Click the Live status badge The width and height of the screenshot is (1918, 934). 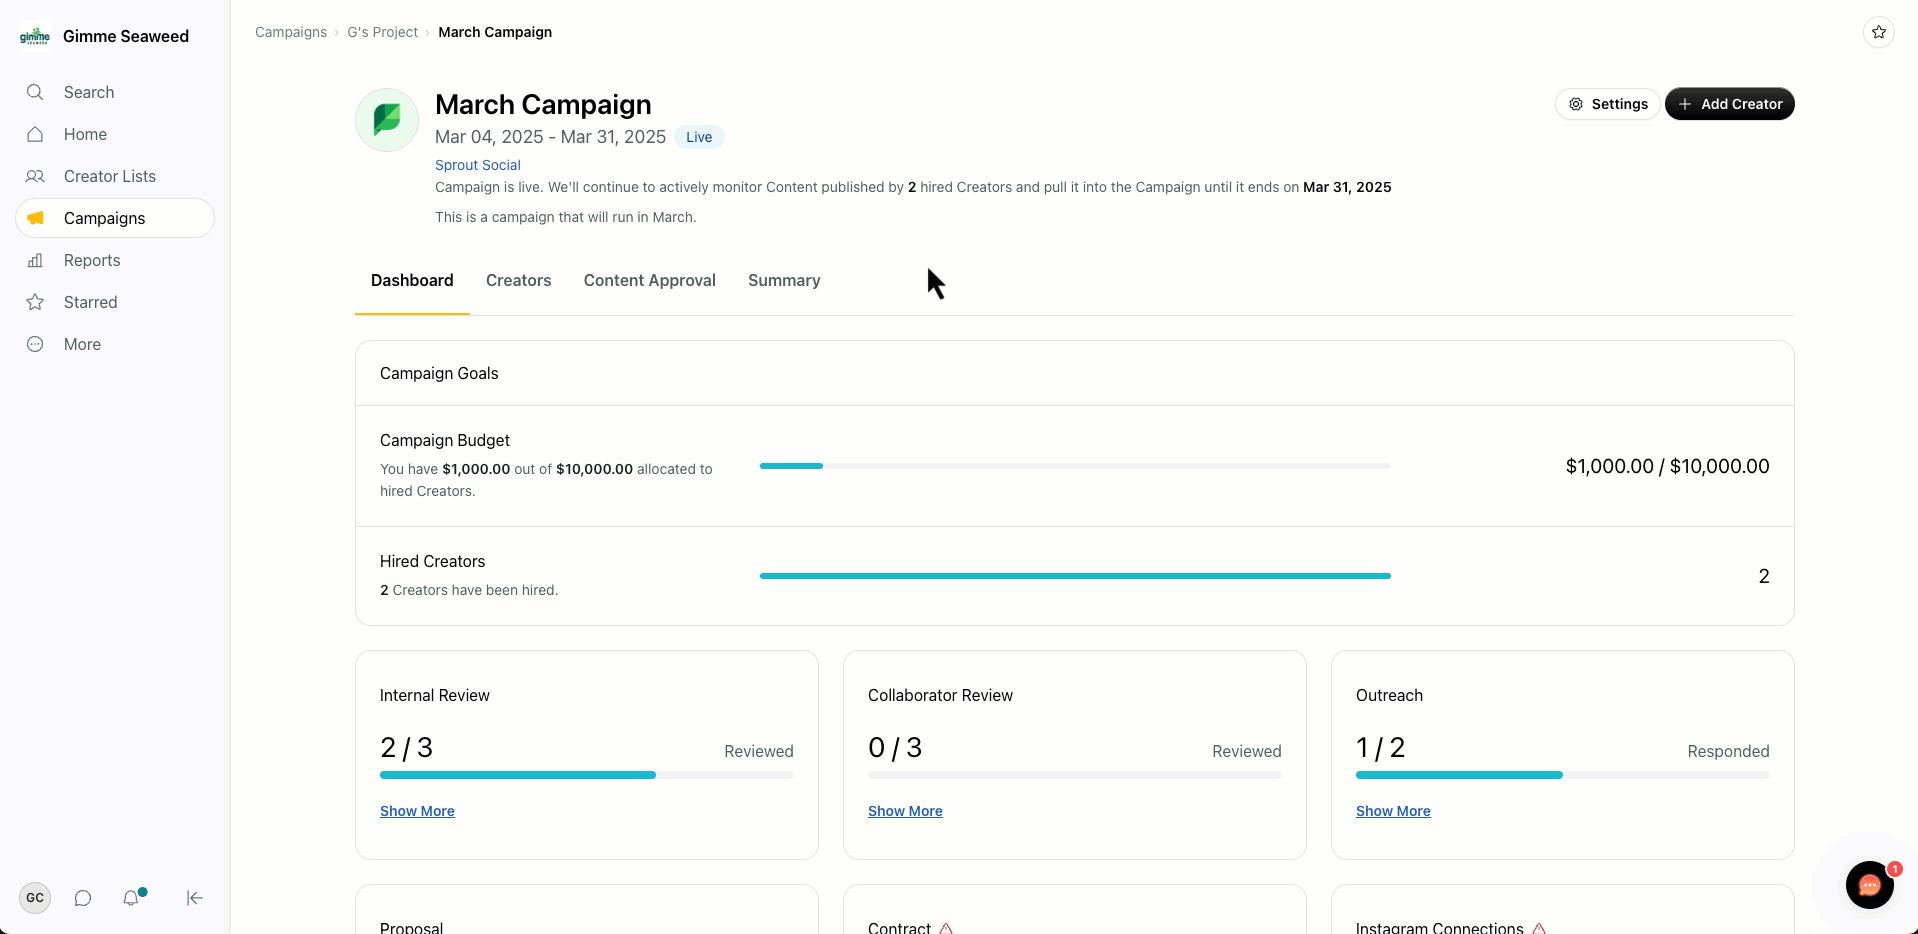(699, 137)
